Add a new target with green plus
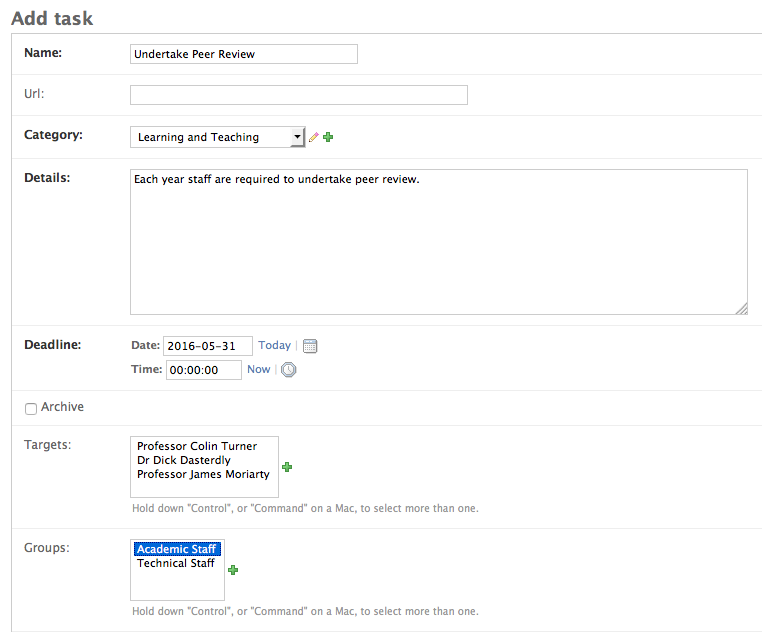 click(x=287, y=467)
